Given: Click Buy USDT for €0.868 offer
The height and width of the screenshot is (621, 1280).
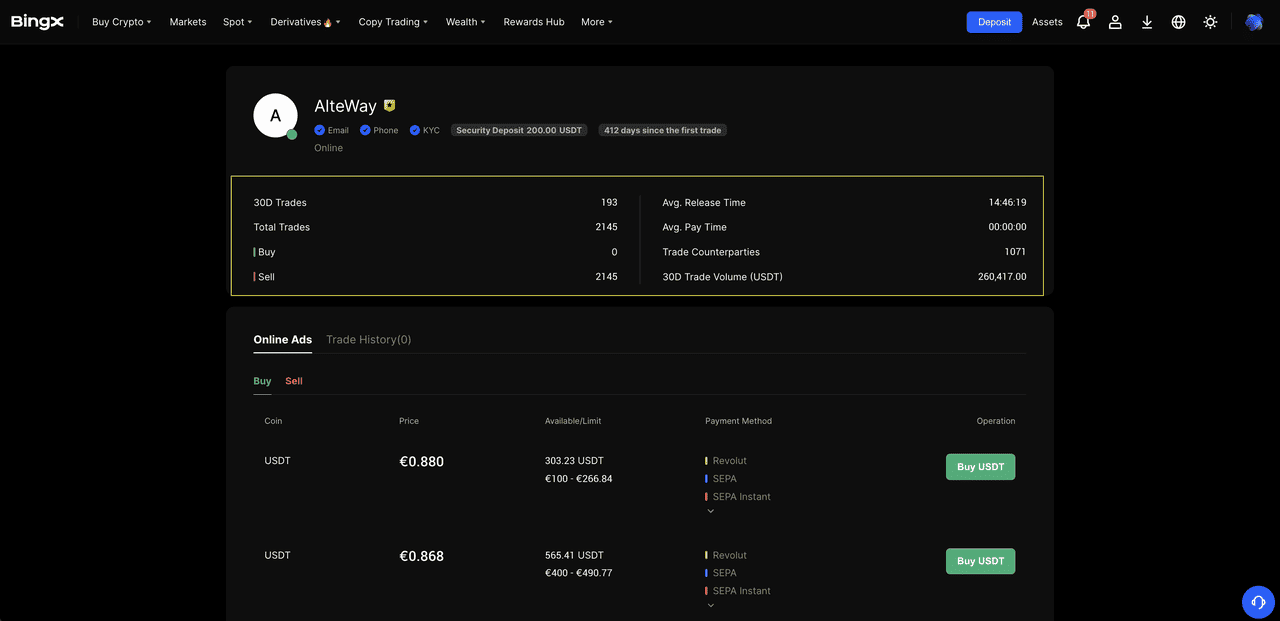Looking at the screenshot, I should [x=980, y=561].
